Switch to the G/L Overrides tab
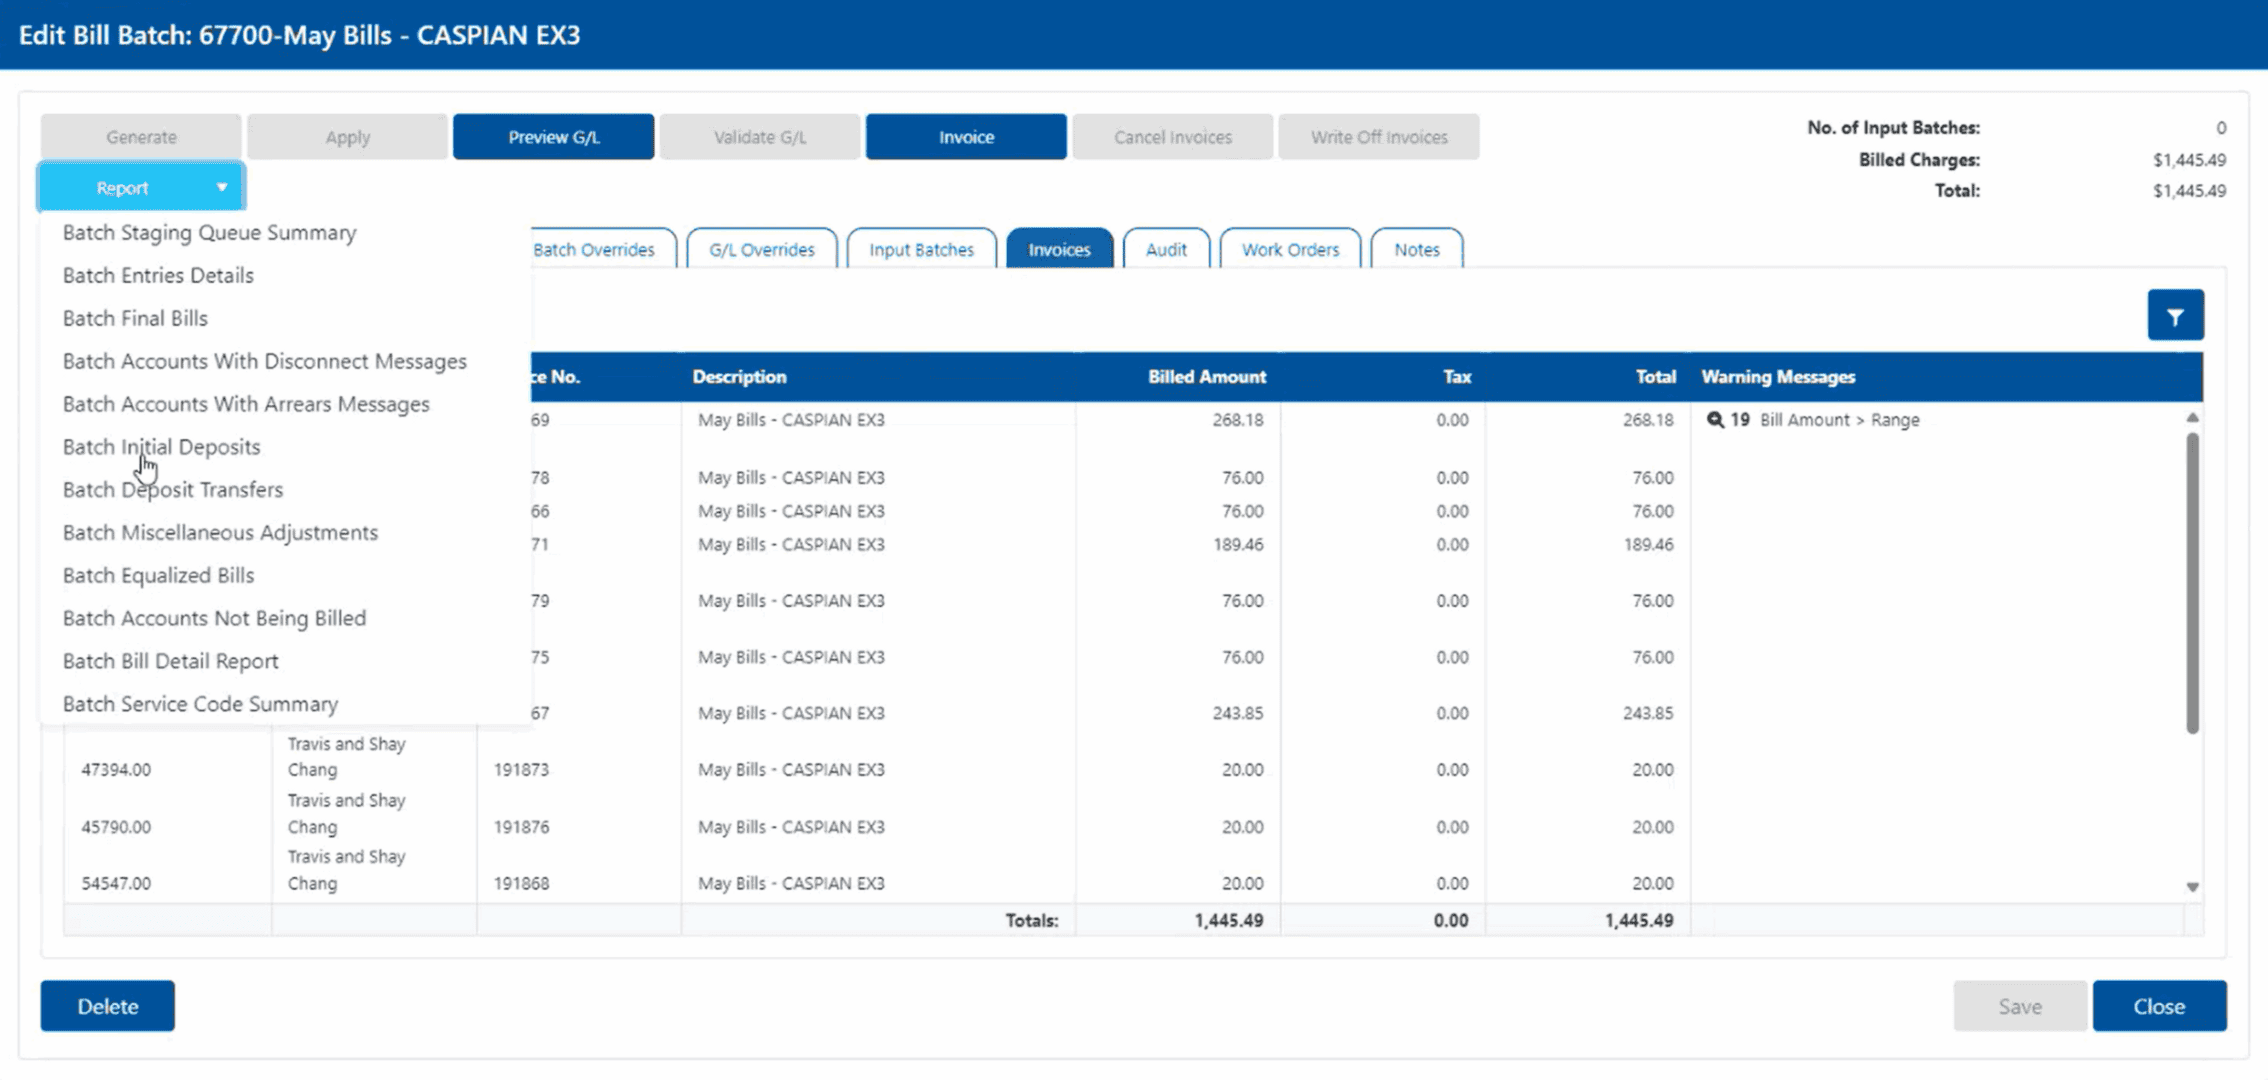 tap(761, 249)
